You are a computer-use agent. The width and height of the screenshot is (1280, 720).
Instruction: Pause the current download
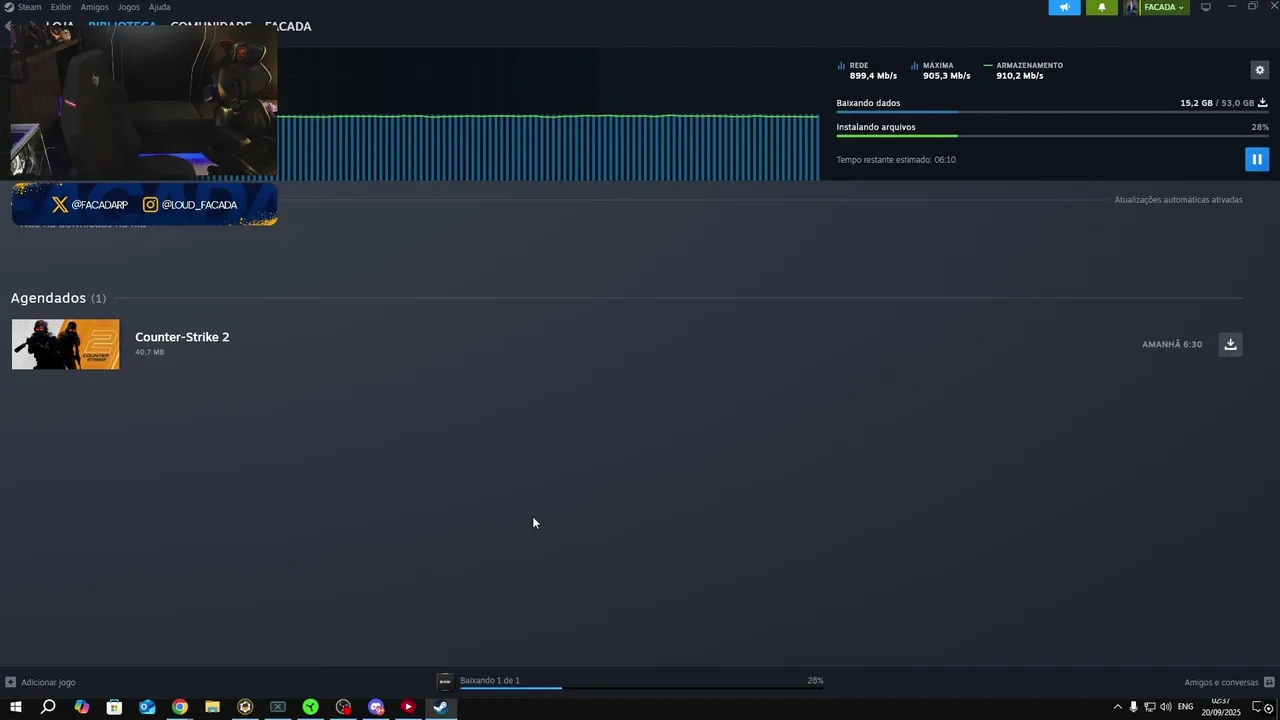tap(1257, 159)
